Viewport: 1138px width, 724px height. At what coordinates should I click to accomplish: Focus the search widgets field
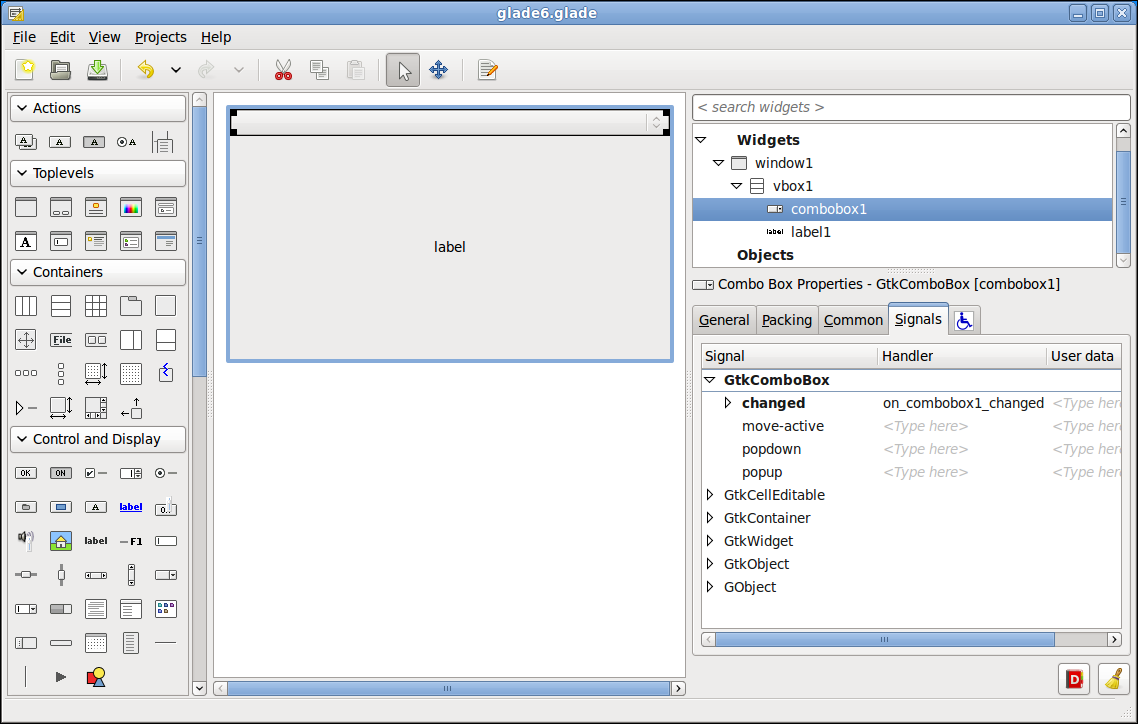911,107
